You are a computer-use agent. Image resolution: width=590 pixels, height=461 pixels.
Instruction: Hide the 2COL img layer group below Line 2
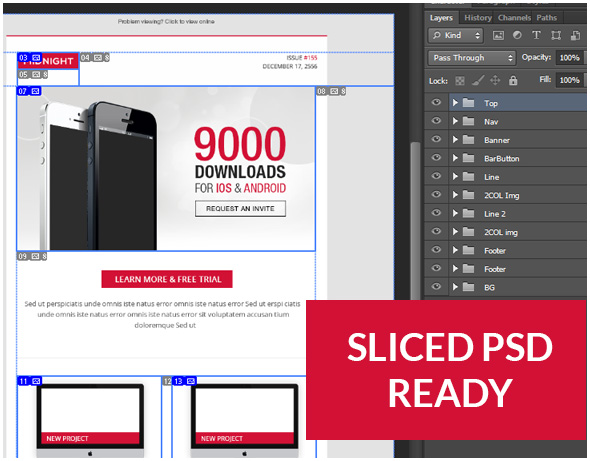click(x=436, y=231)
